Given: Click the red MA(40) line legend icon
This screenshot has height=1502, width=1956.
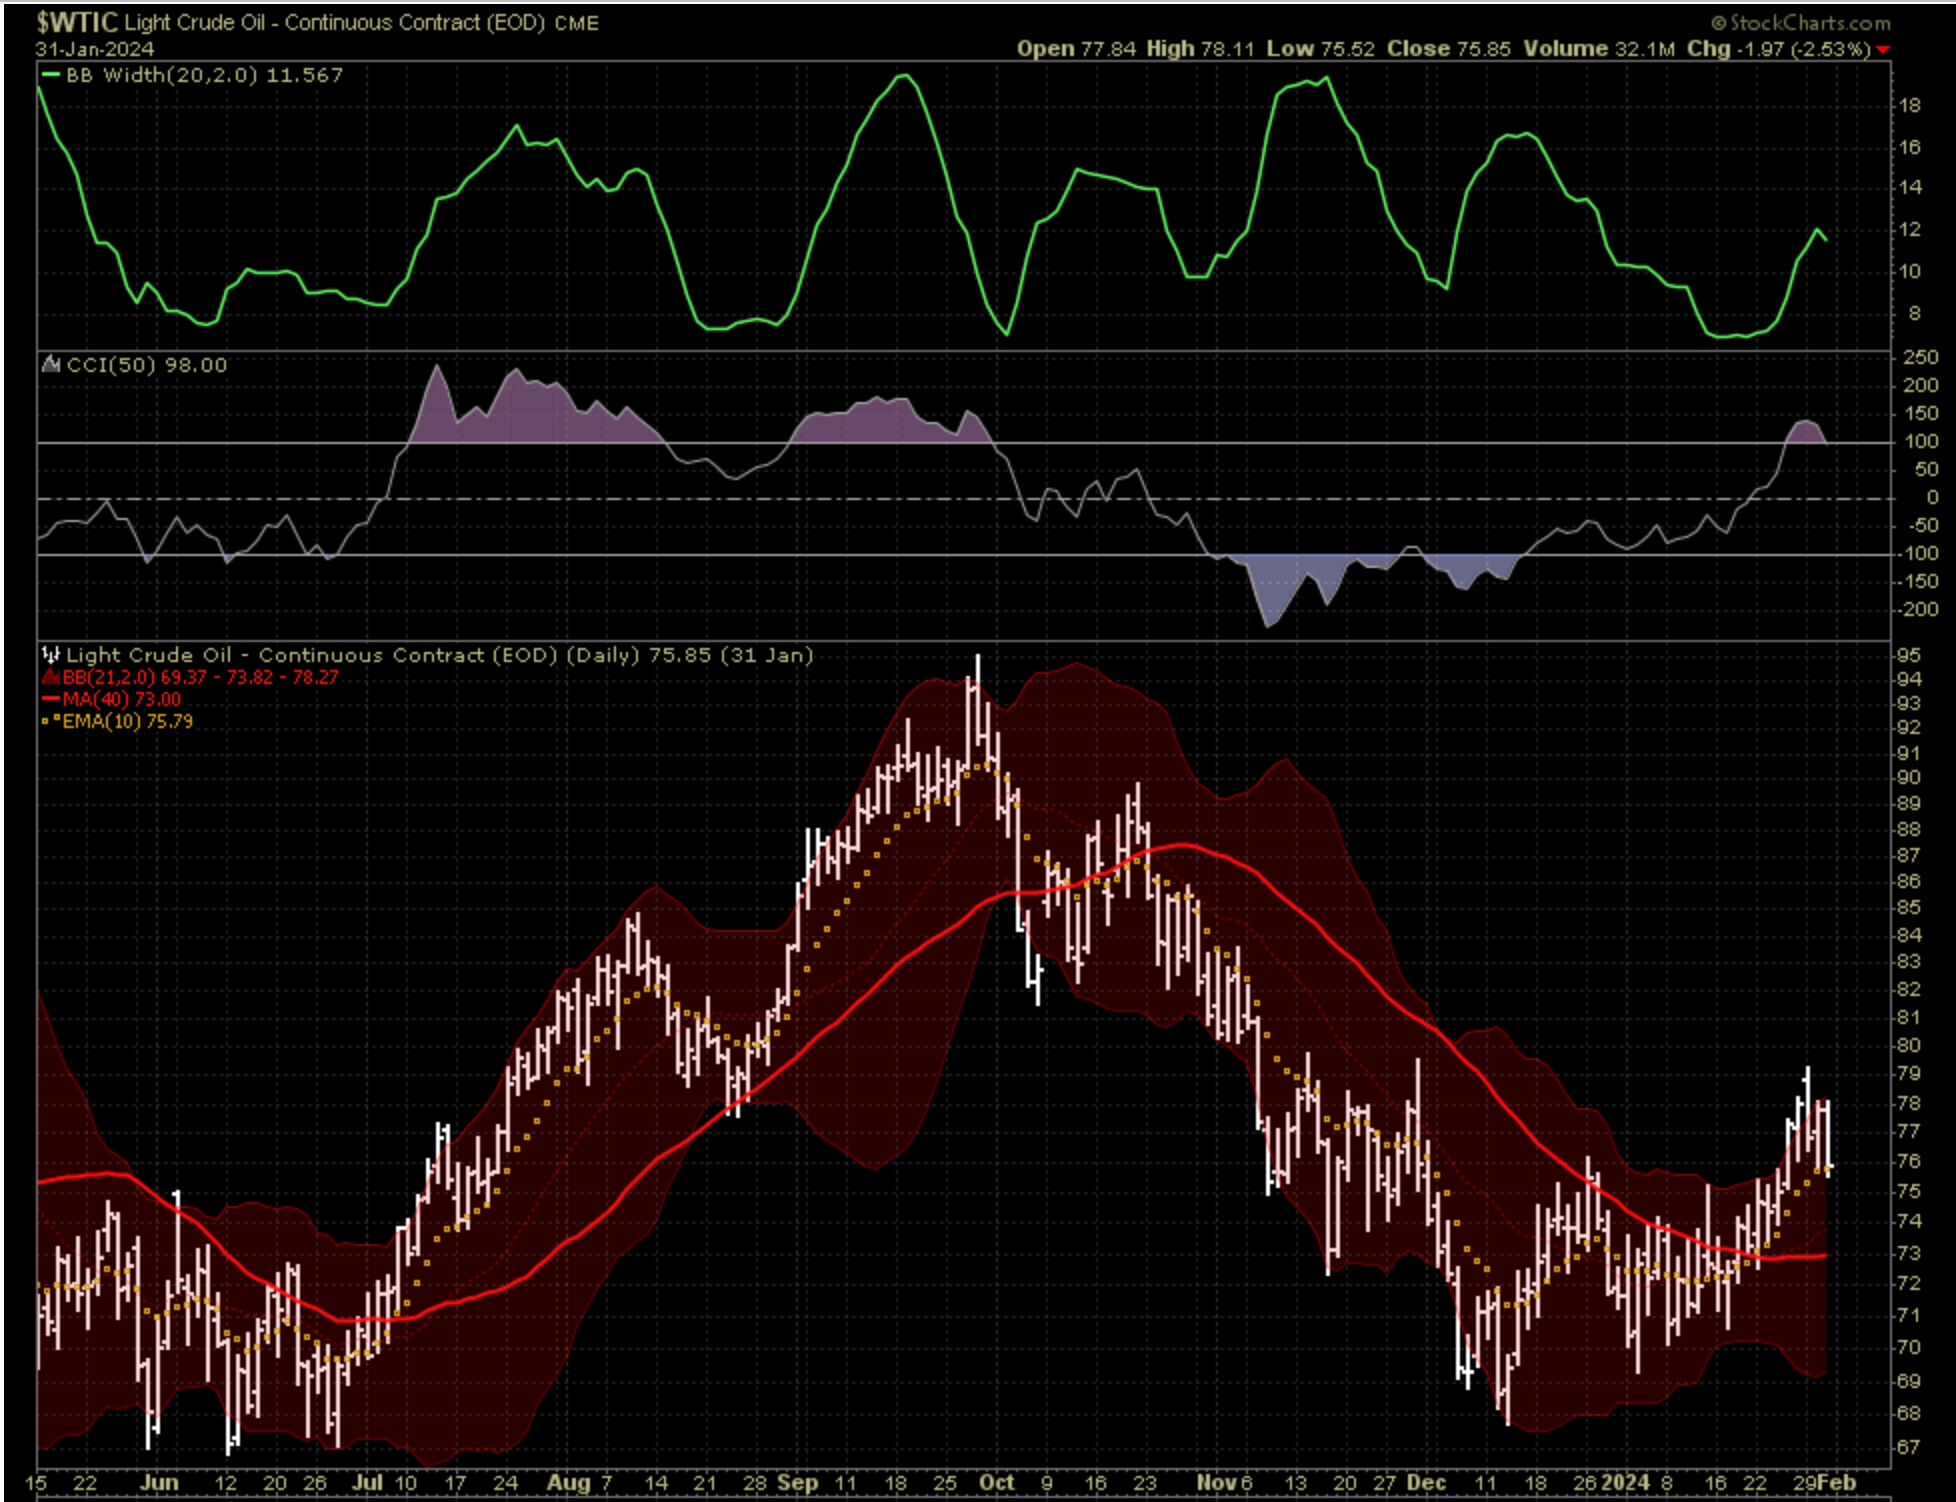Looking at the screenshot, I should tap(51, 700).
